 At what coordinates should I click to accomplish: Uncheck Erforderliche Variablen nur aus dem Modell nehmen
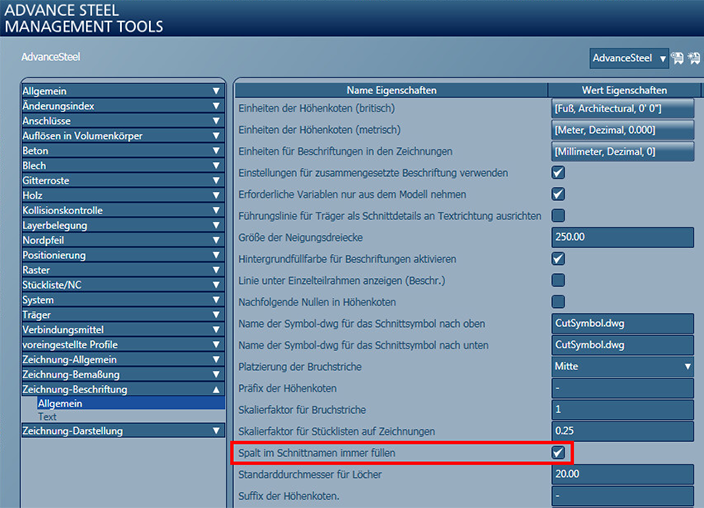pos(558,194)
